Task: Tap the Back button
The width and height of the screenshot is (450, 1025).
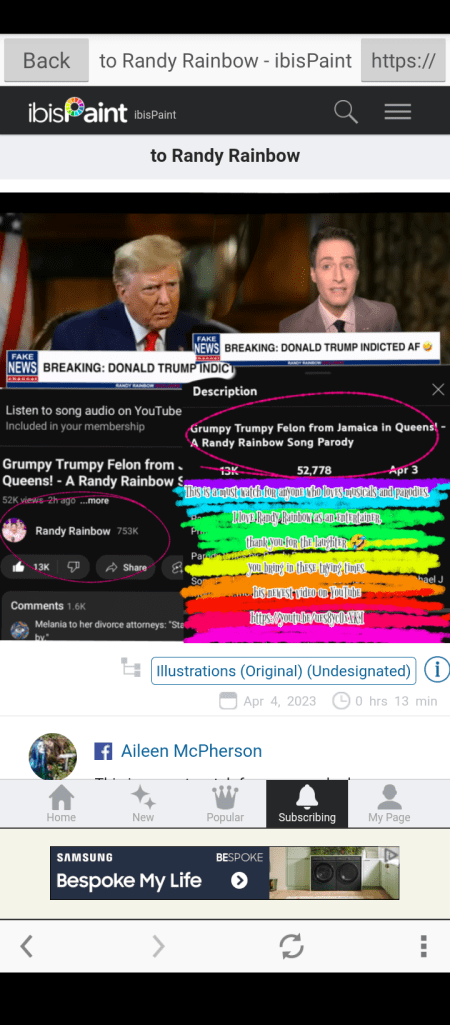Action: pyautogui.click(x=46, y=60)
